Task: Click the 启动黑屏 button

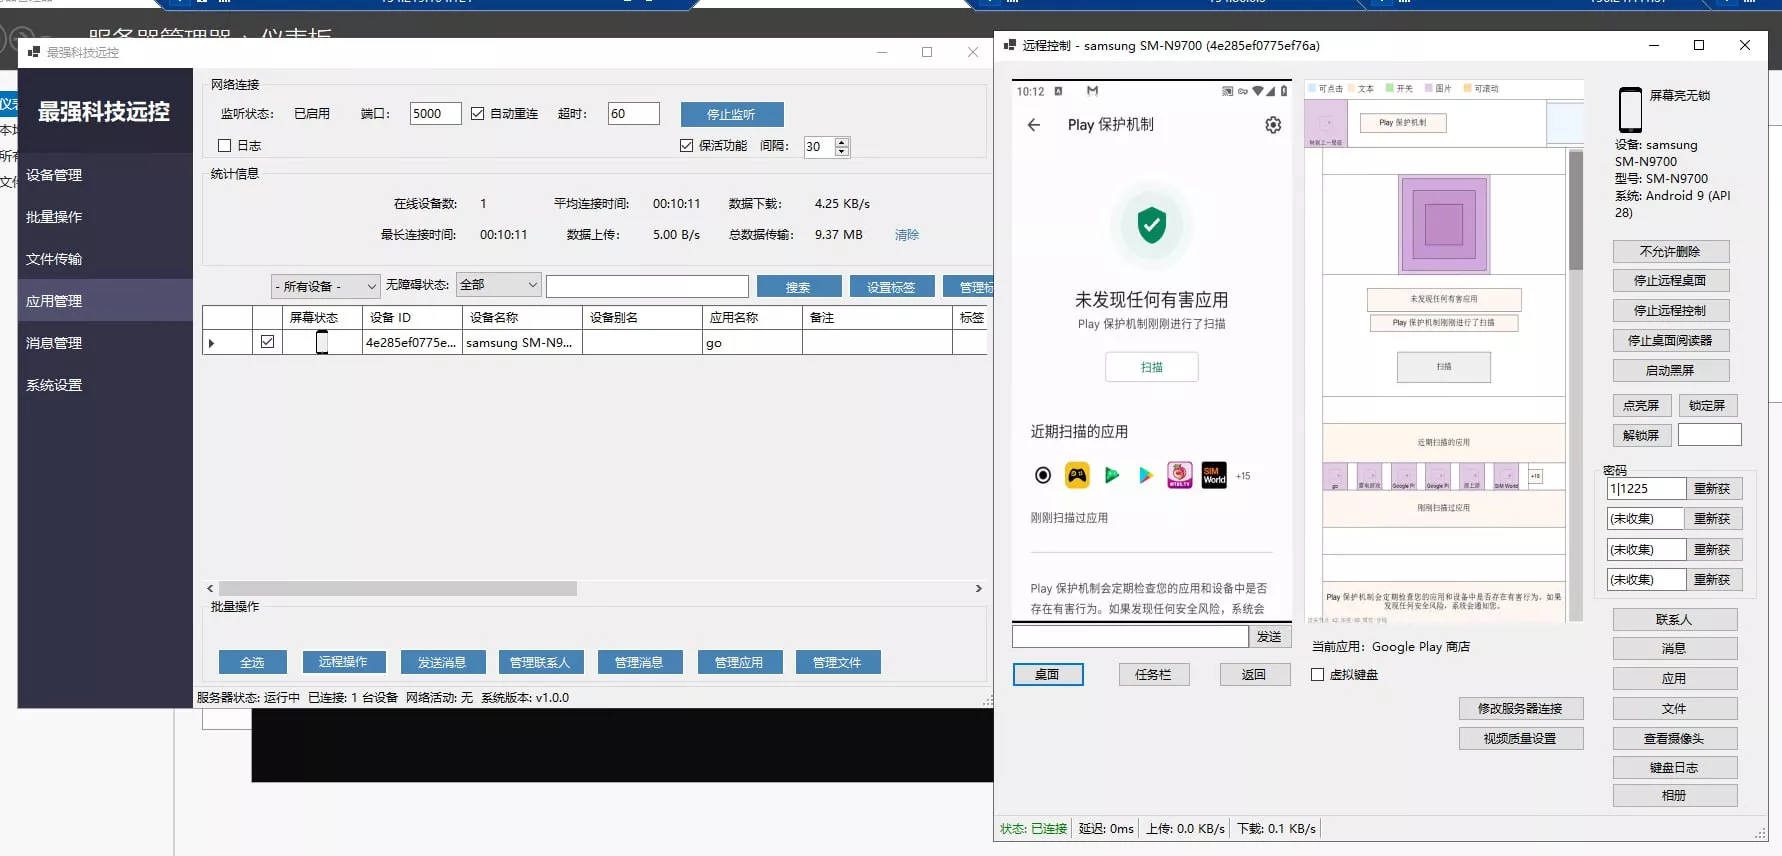Action: pyautogui.click(x=1671, y=370)
